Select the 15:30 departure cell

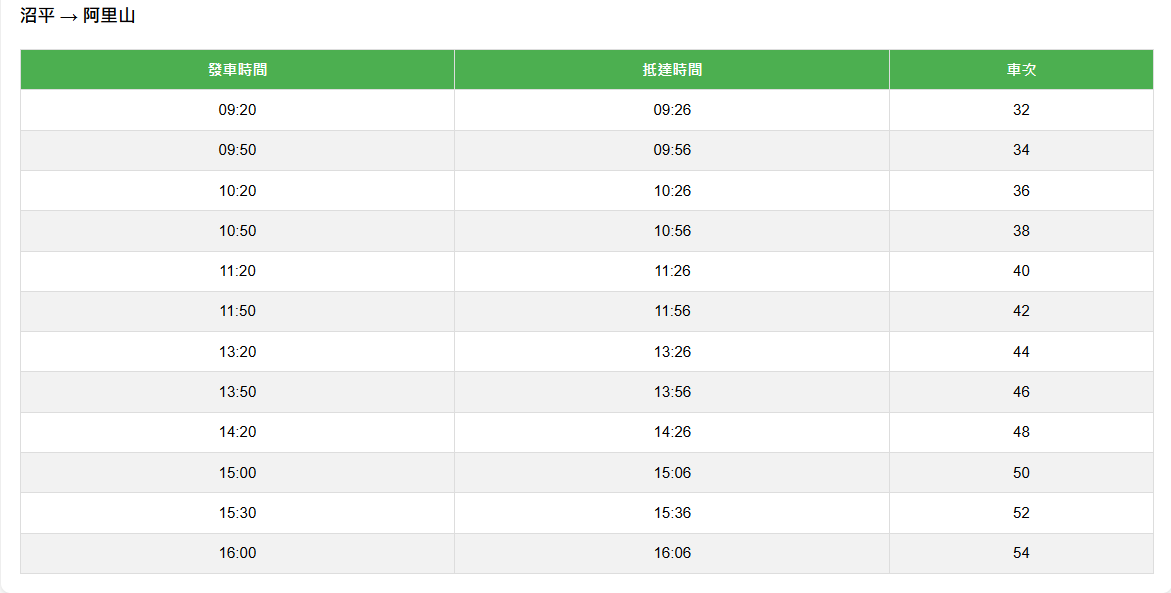(237, 513)
